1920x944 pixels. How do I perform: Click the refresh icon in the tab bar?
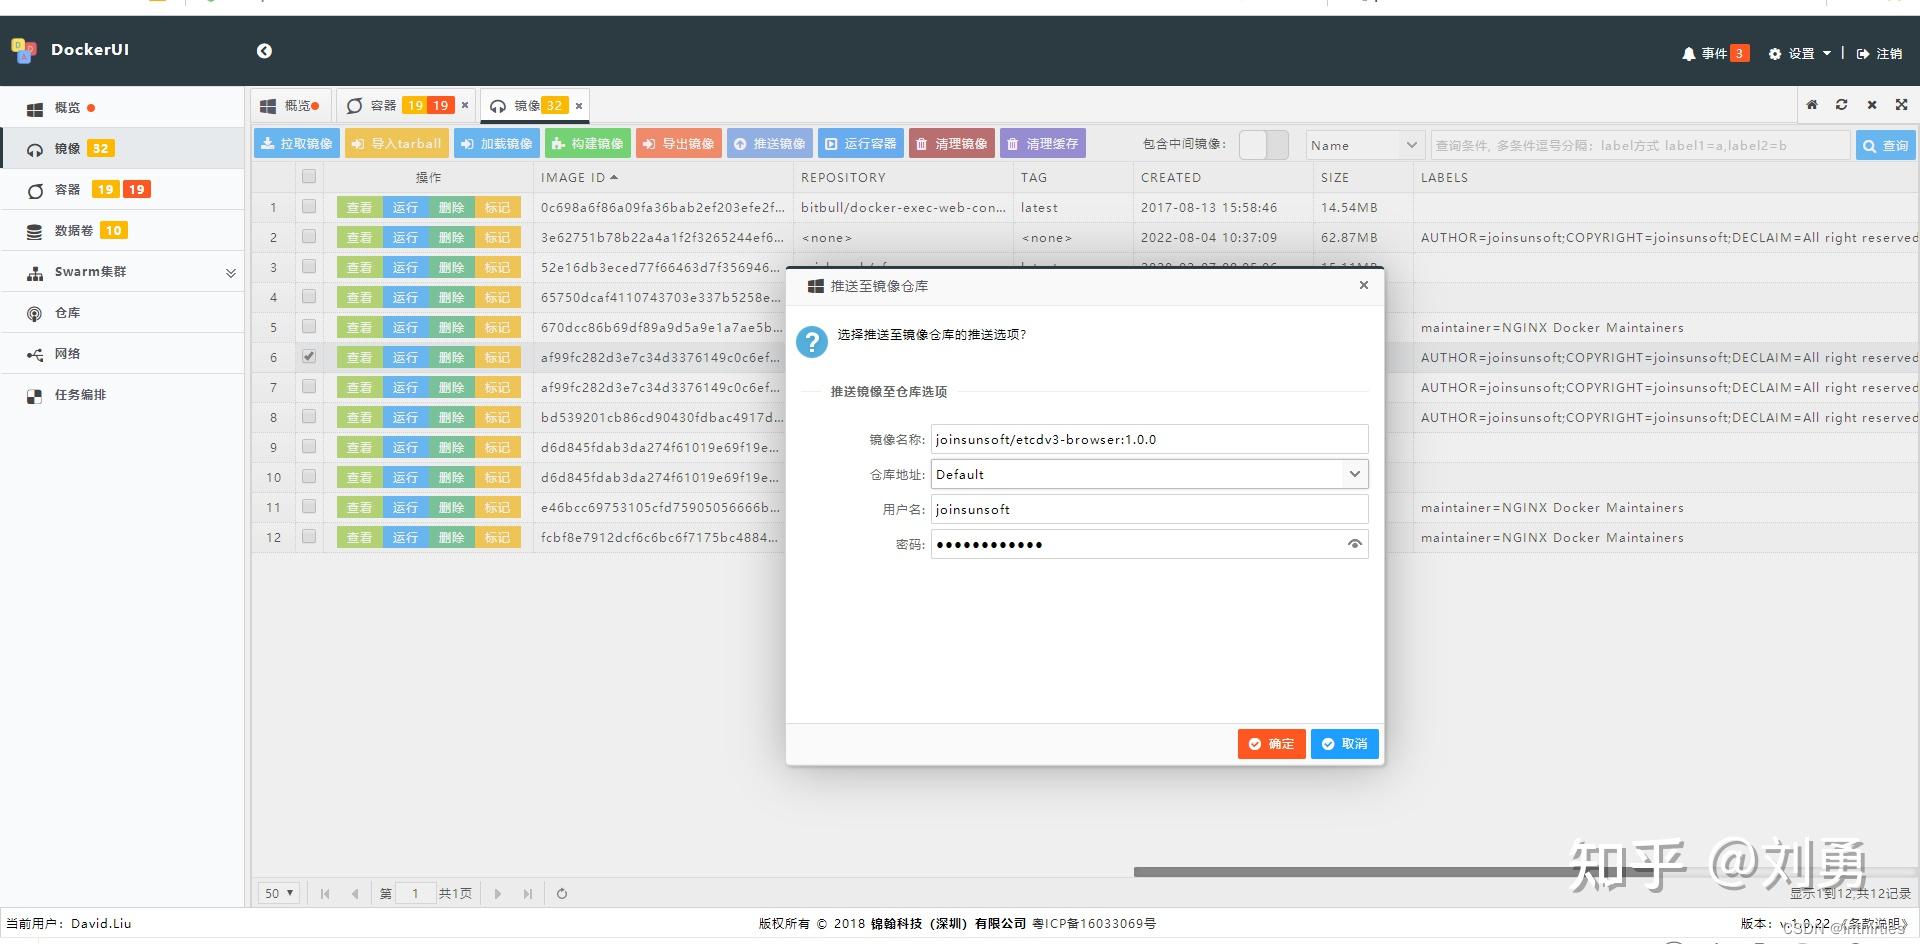pyautogui.click(x=1841, y=104)
